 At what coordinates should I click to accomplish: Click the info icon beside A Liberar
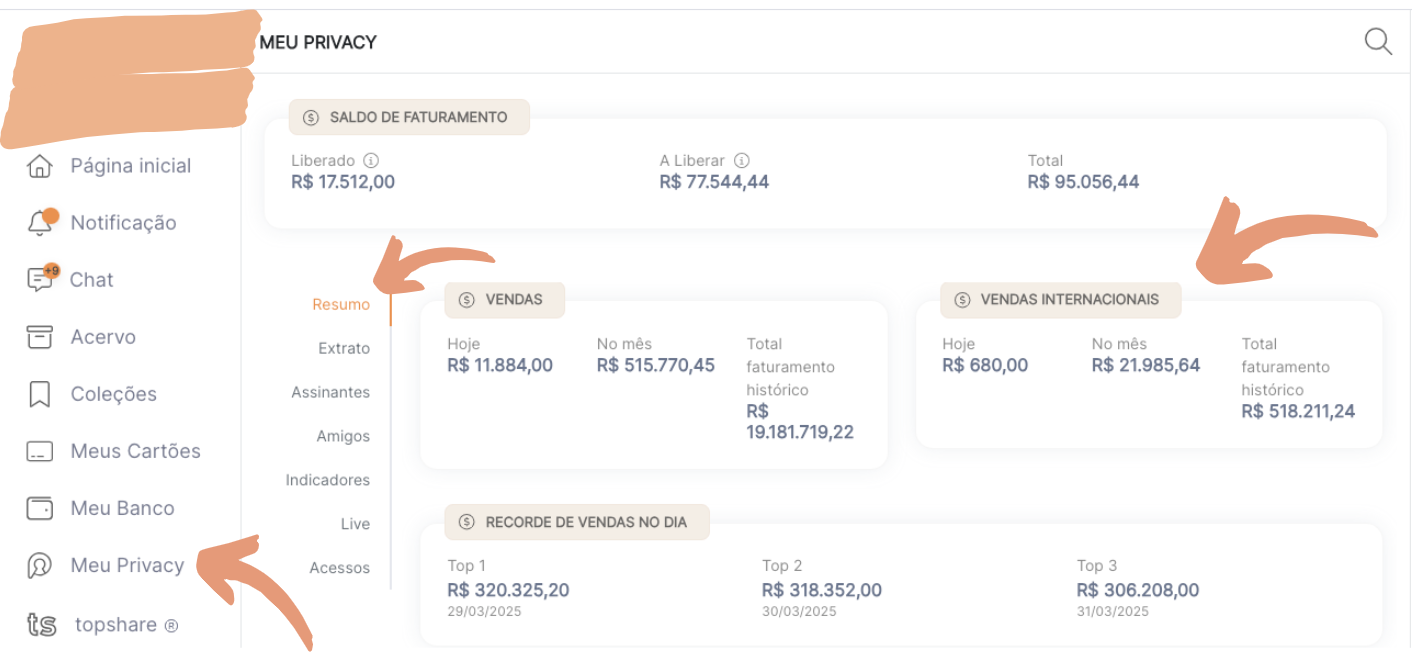click(741, 160)
